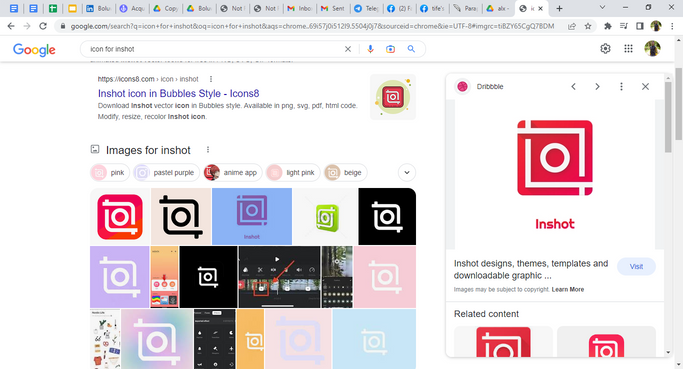This screenshot has height=369, width=683.
Task: Click the icons8 result thumbnail
Action: [x=392, y=97]
